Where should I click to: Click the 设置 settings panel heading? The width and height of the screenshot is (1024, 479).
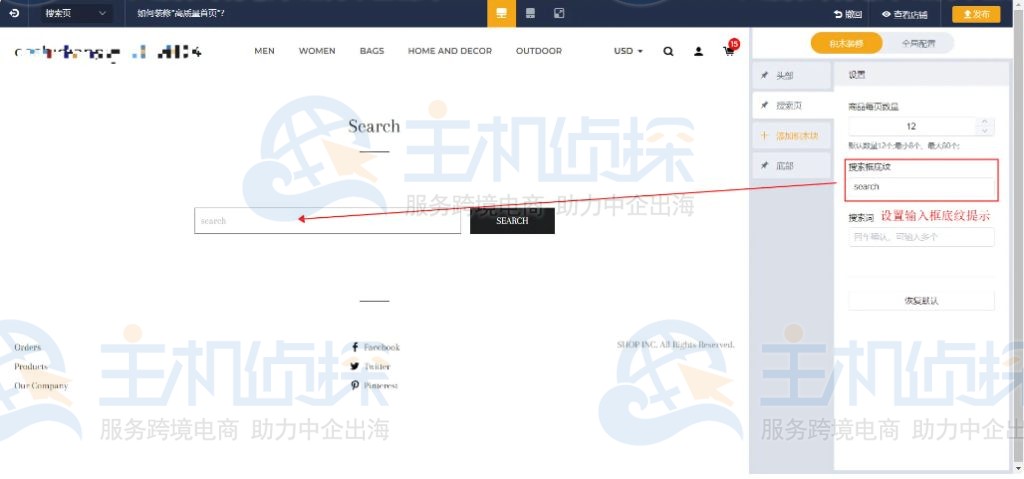tap(857, 75)
